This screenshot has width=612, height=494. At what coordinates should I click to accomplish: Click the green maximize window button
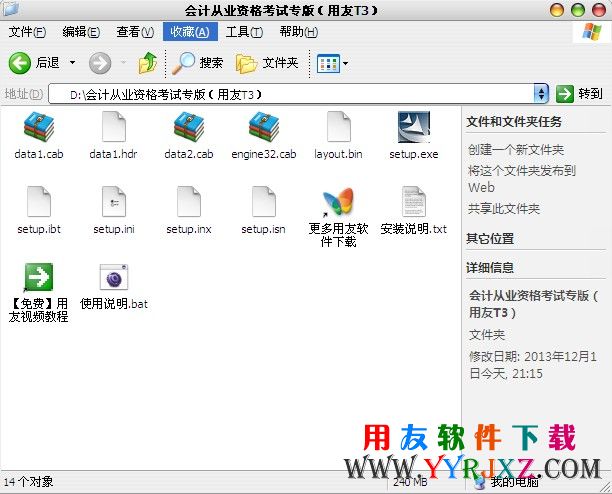click(x=578, y=10)
